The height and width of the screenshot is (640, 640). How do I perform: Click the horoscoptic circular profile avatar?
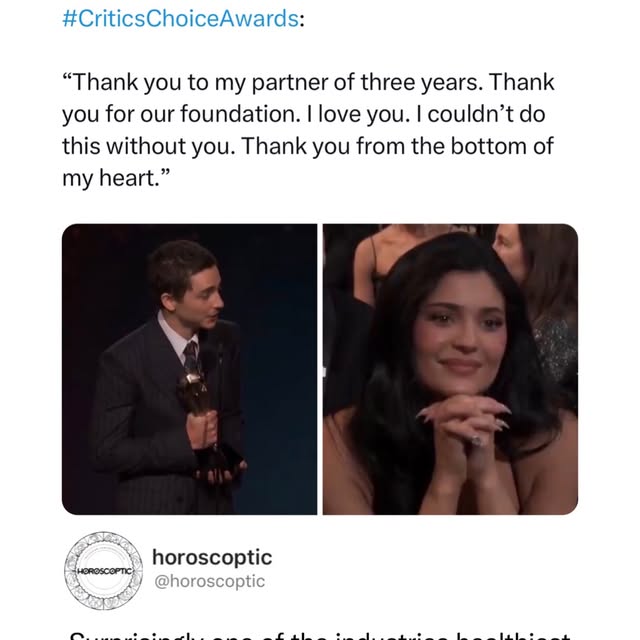coord(100,570)
